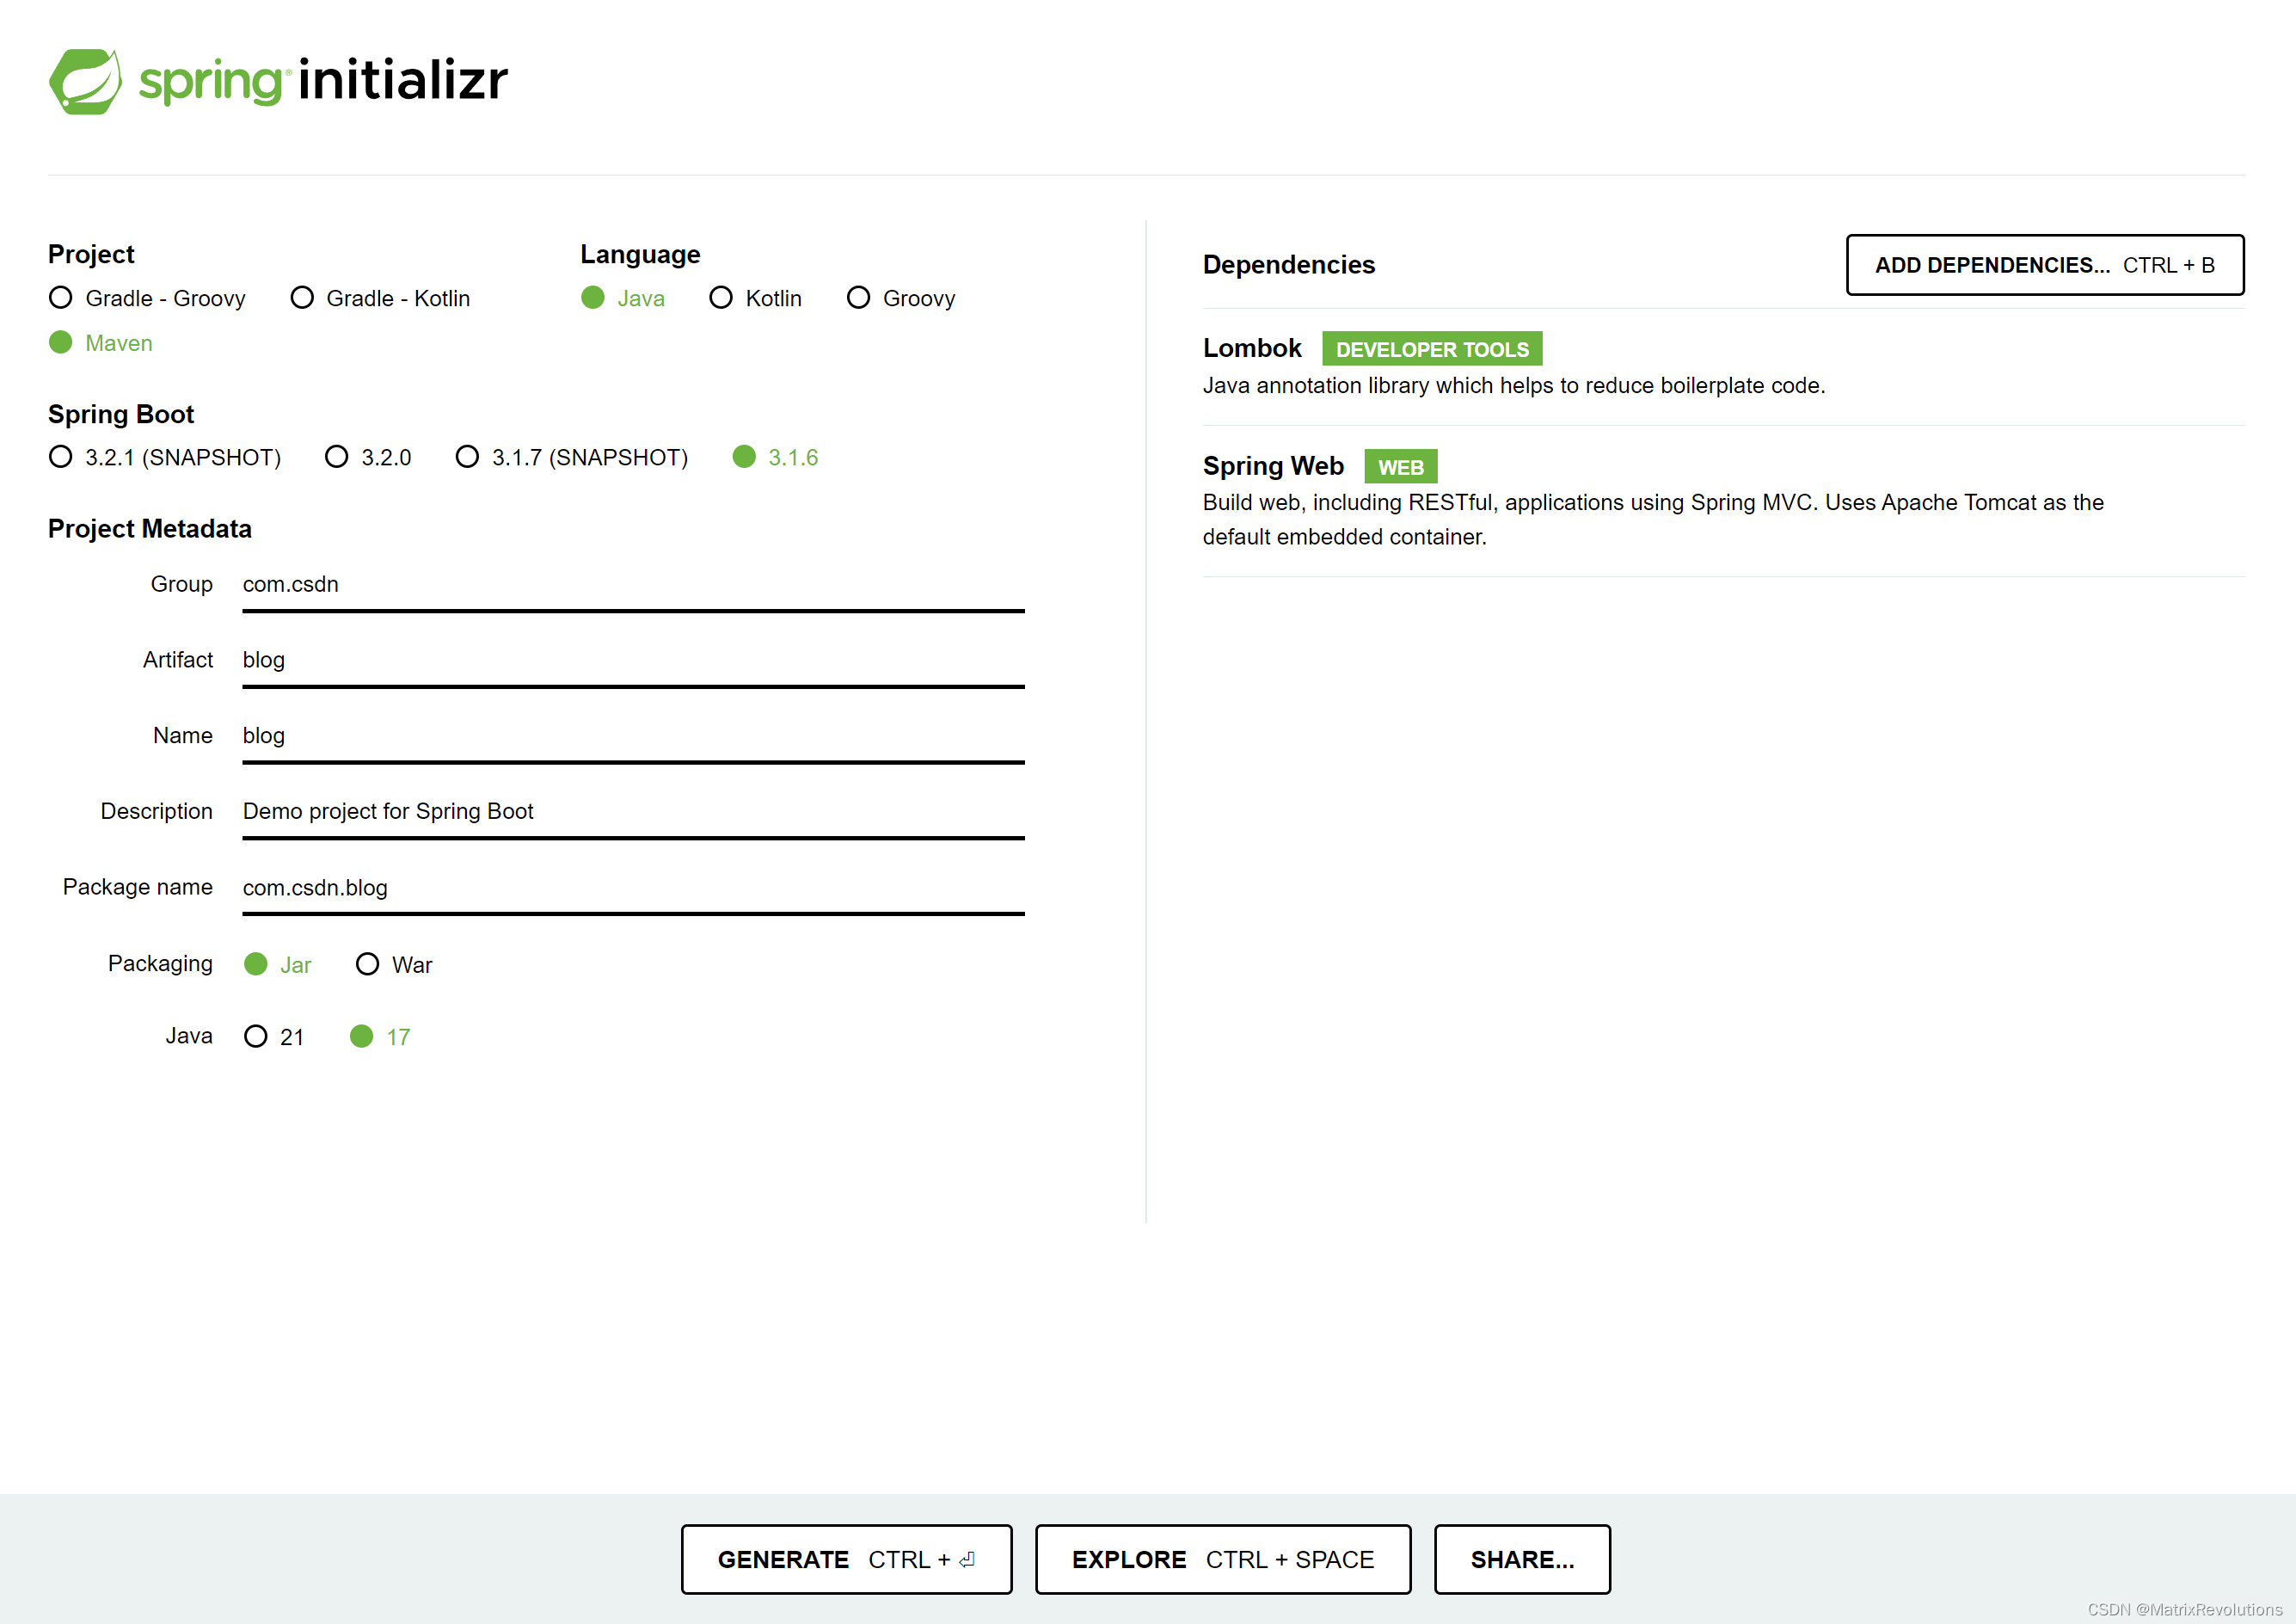The width and height of the screenshot is (2296, 1624).
Task: Edit the Description field
Action: [633, 812]
